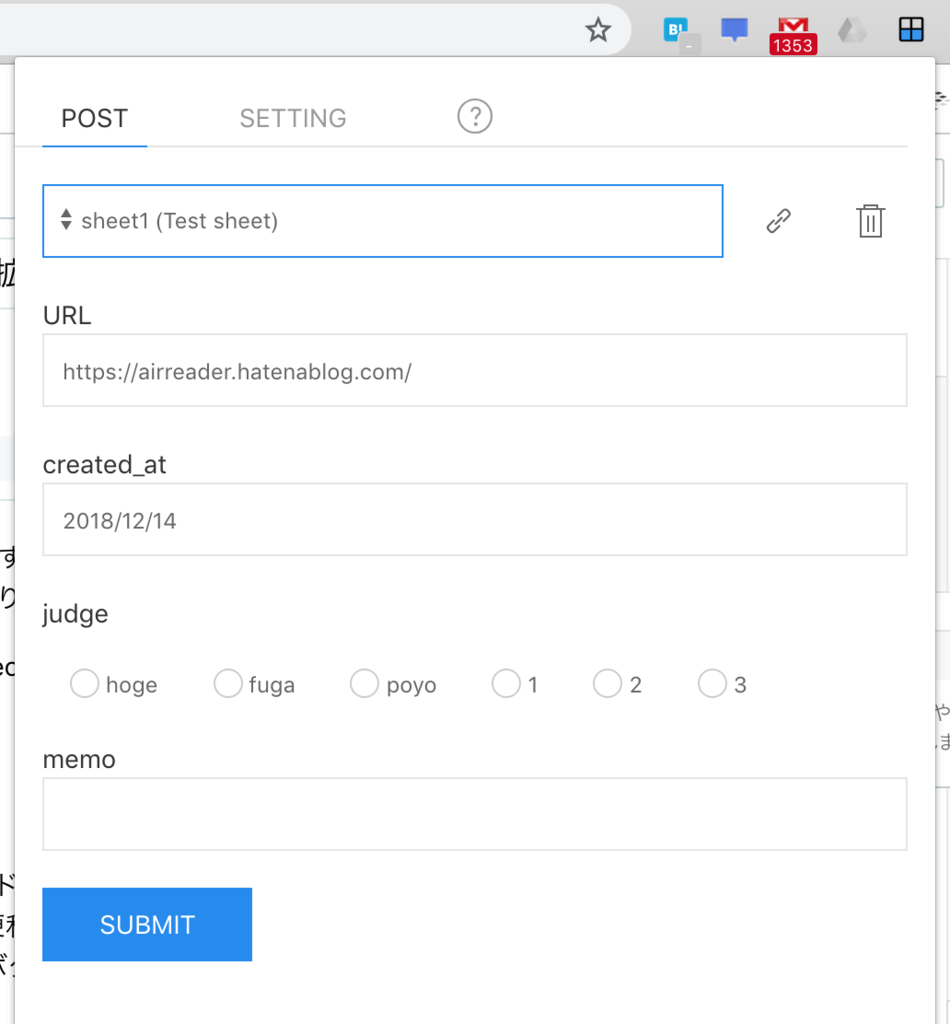Click the memo field label
This screenshot has width=950, height=1024.
(x=79, y=760)
